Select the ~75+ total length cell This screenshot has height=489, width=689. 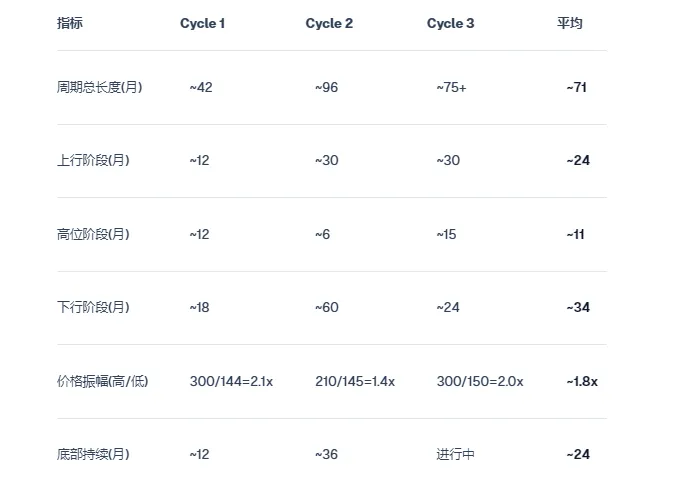pyautogui.click(x=451, y=87)
